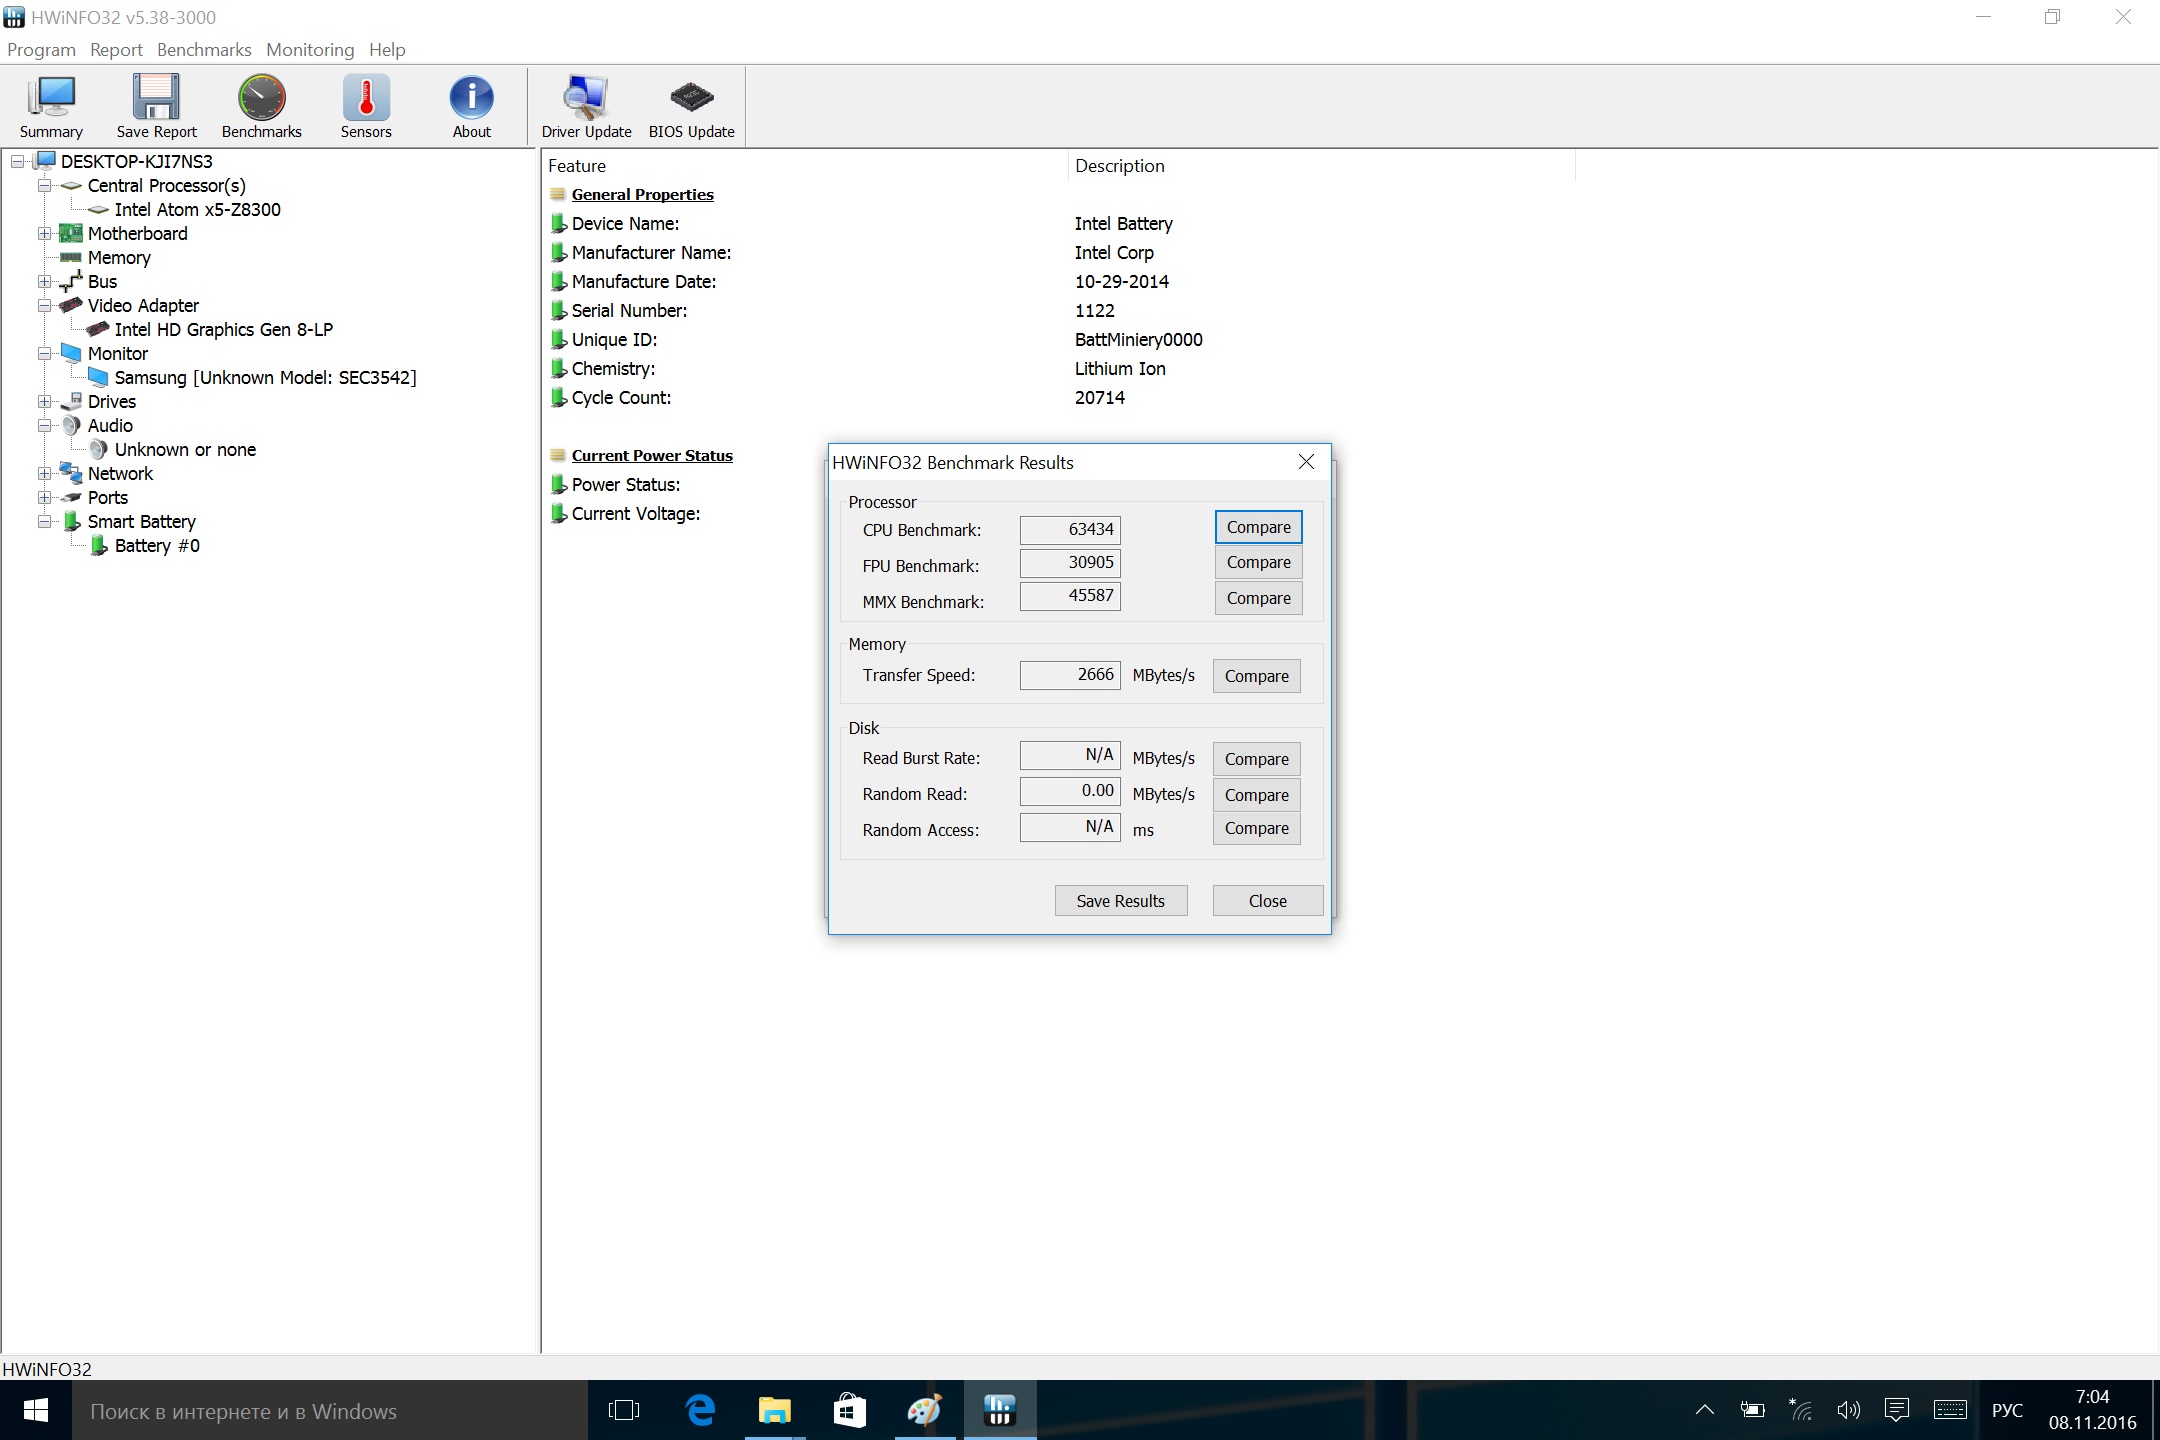The width and height of the screenshot is (2160, 1440).
Task: Select Samsung monitor SEC3542 entry
Action: pos(265,377)
